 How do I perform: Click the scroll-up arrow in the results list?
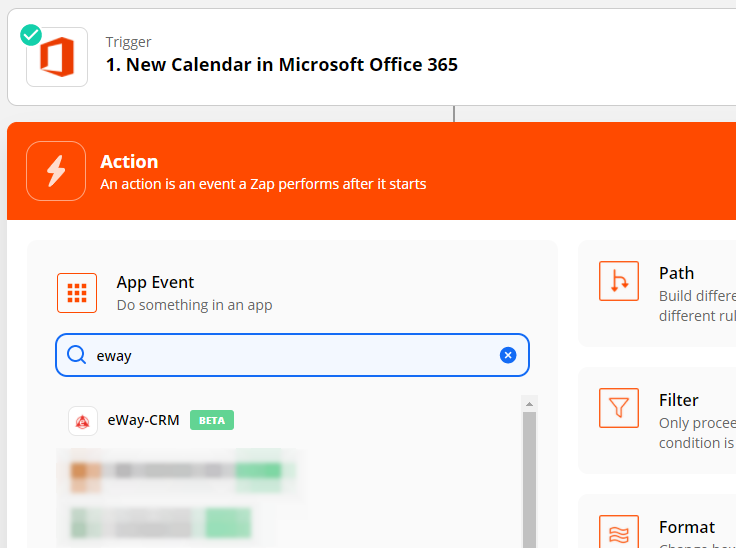pyautogui.click(x=529, y=404)
